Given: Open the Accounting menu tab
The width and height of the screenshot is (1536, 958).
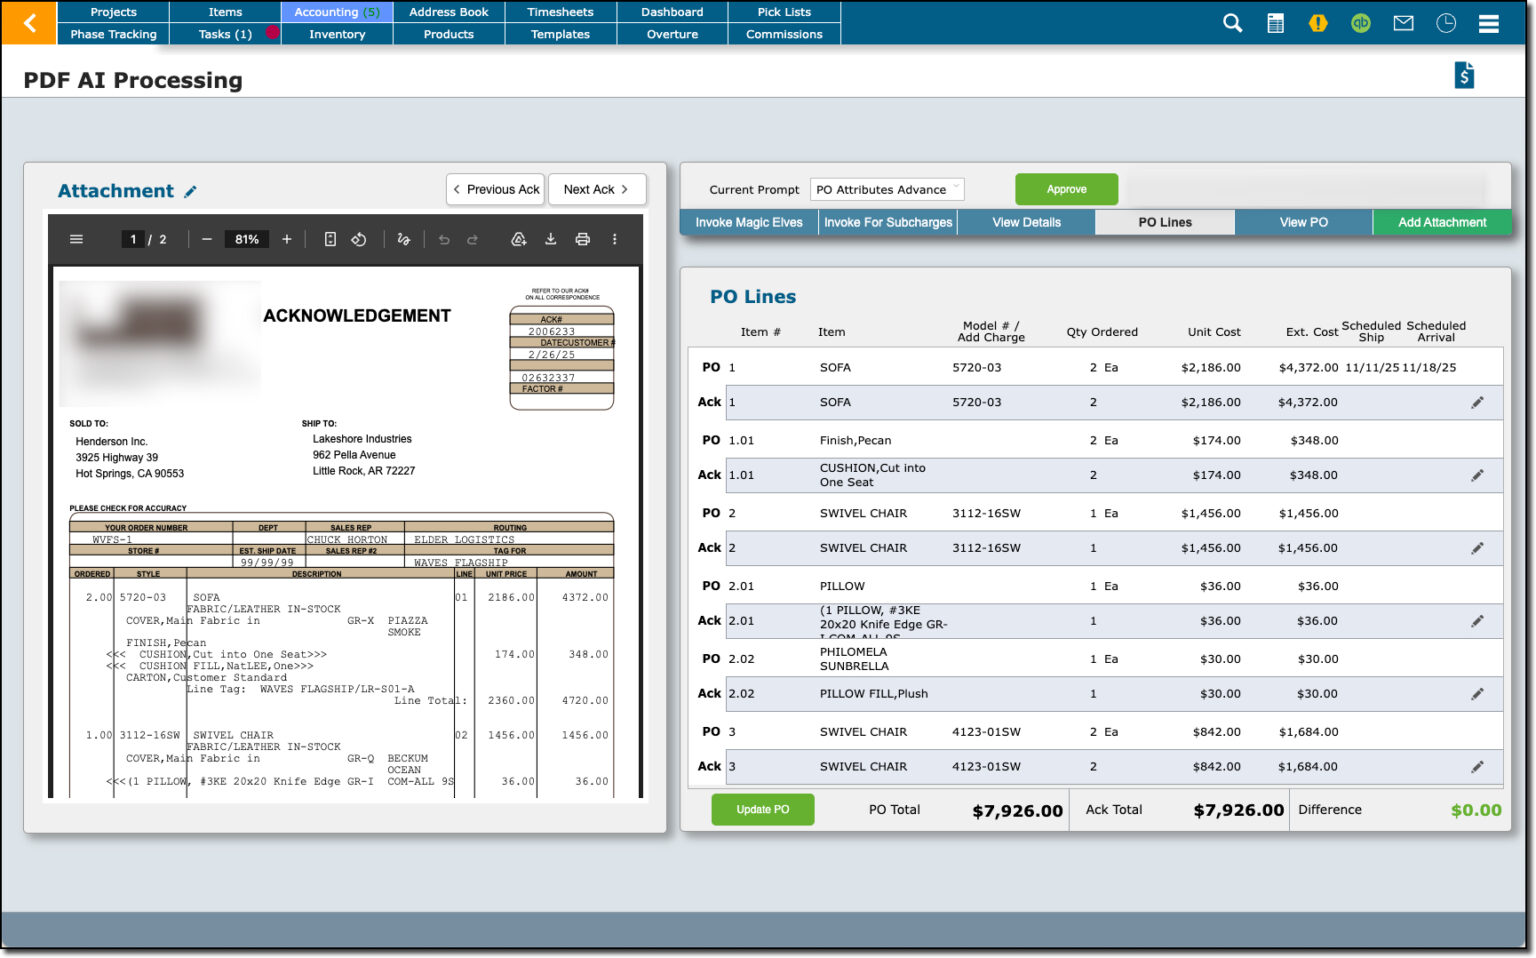Looking at the screenshot, I should 337,12.
